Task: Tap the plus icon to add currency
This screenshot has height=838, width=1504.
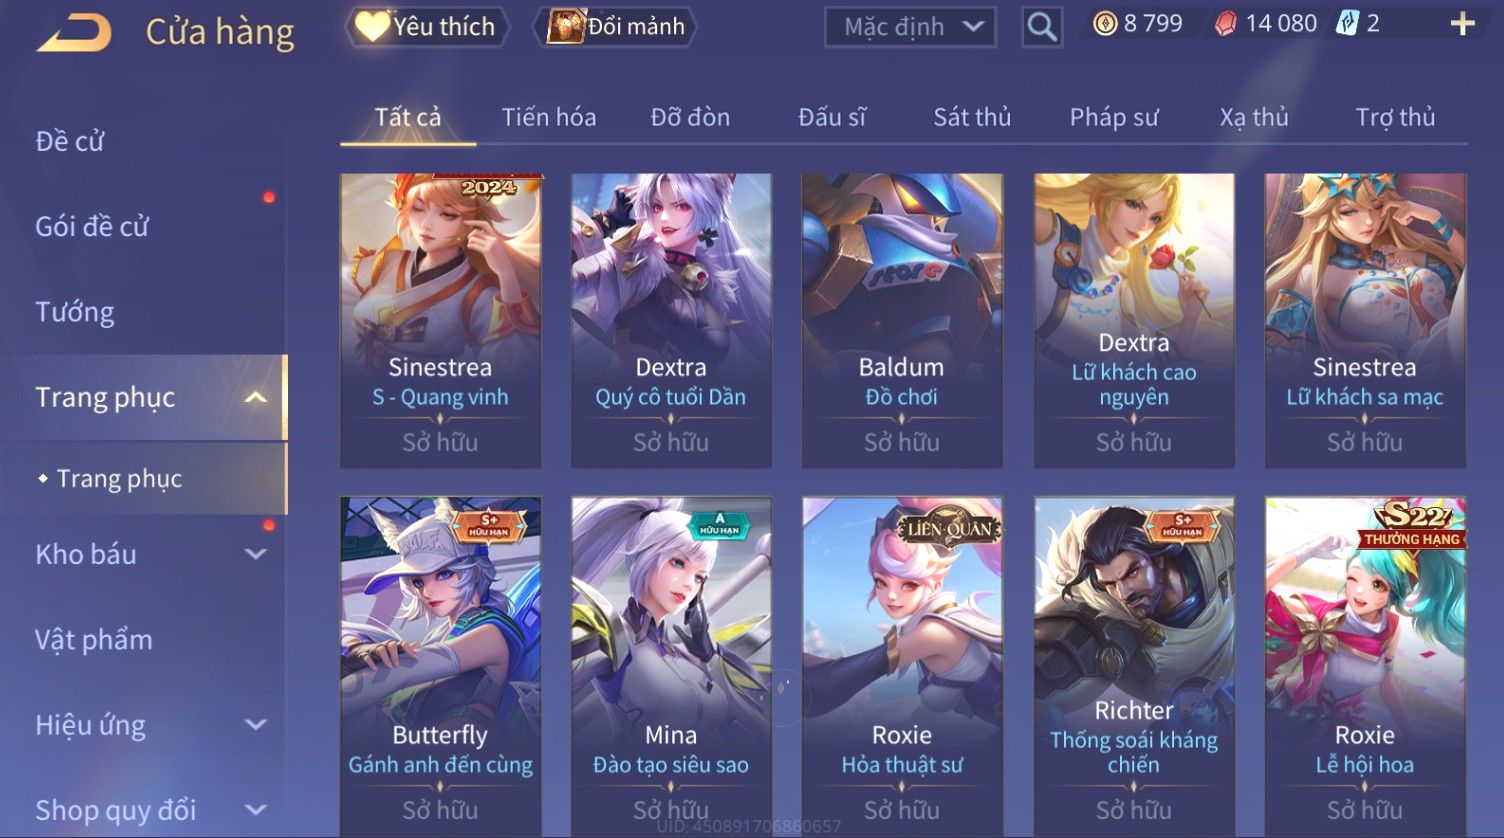Action: (1462, 24)
